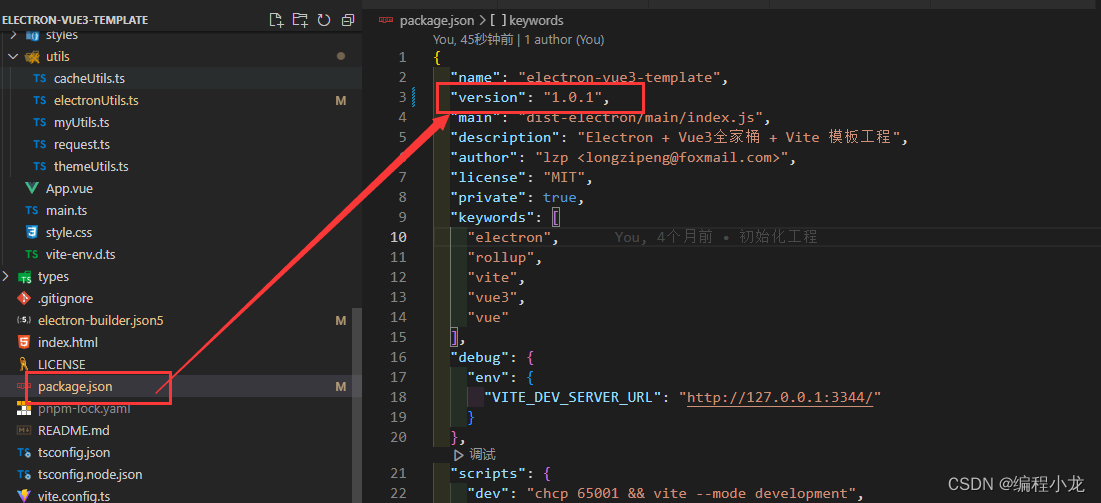
Task: Open .gitignore file
Action: click(x=65, y=299)
